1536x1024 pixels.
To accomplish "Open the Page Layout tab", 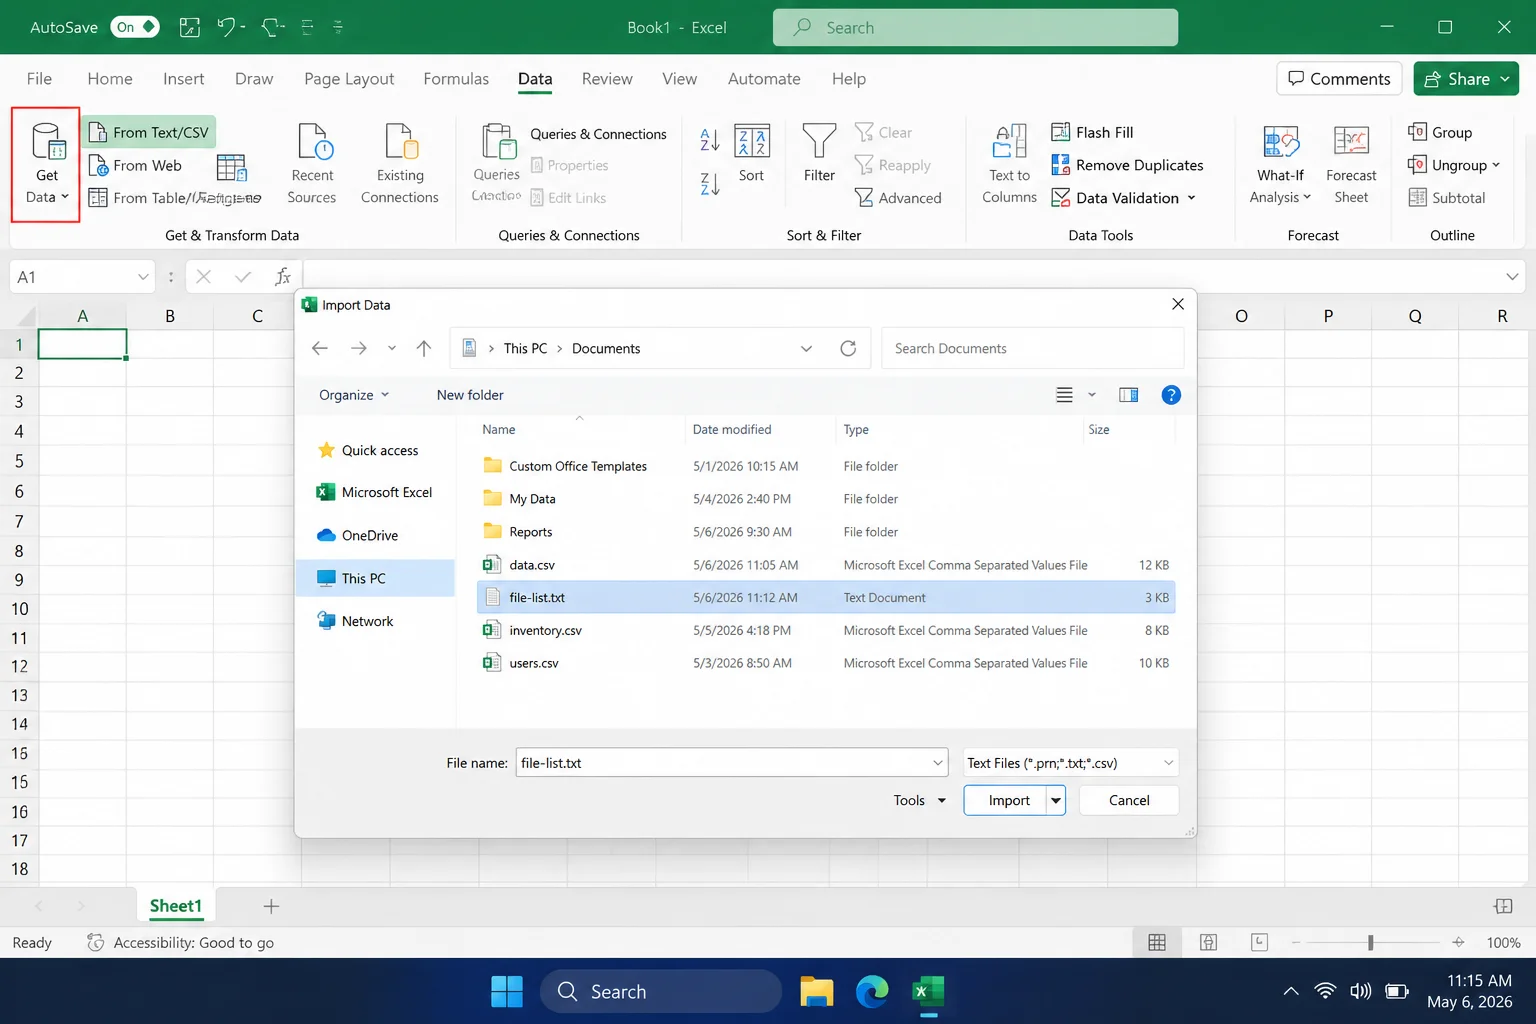I will [x=349, y=79].
